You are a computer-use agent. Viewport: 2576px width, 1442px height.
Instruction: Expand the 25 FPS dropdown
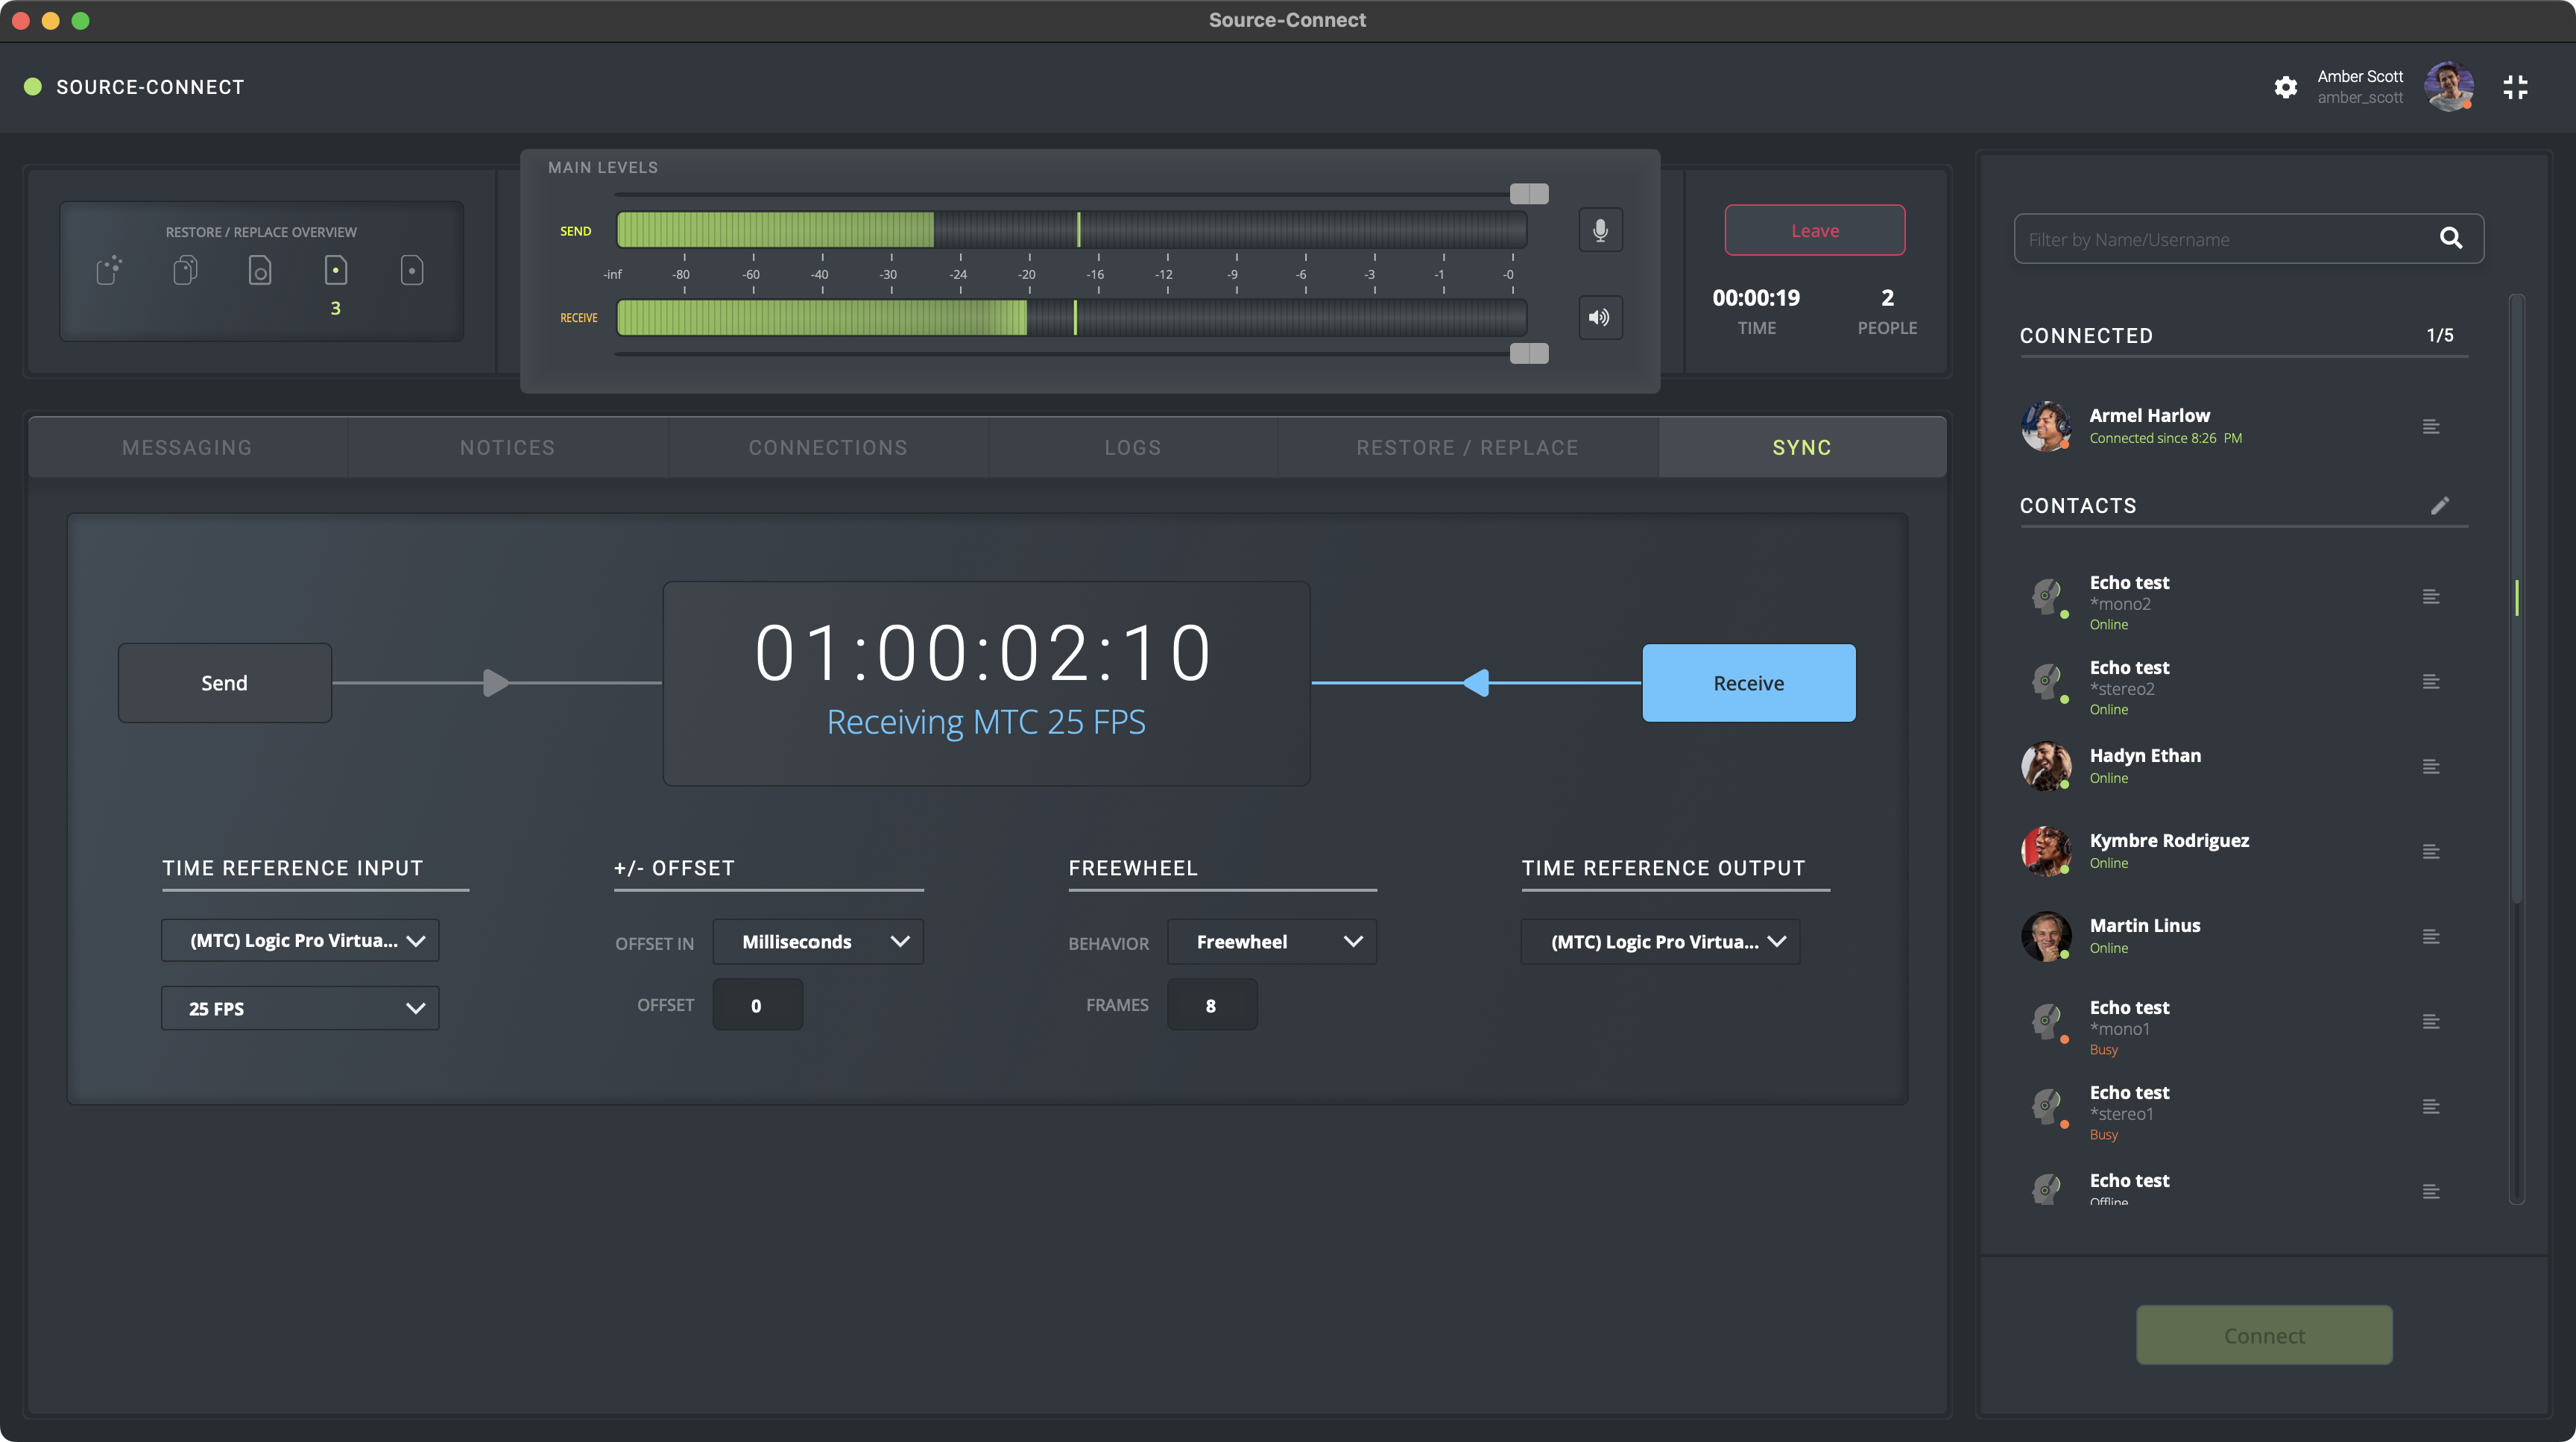point(300,1008)
